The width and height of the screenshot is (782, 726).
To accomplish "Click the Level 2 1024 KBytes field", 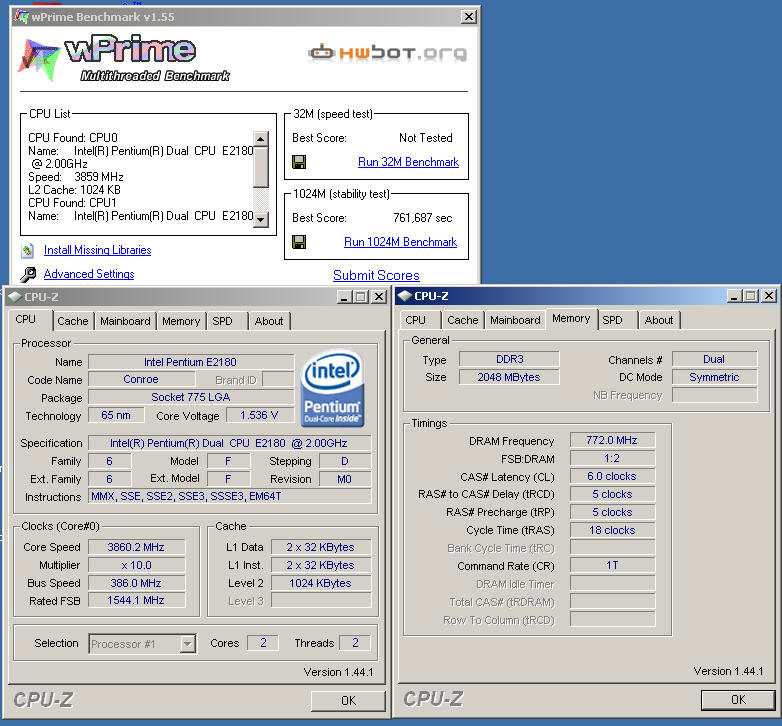I will pos(321,583).
